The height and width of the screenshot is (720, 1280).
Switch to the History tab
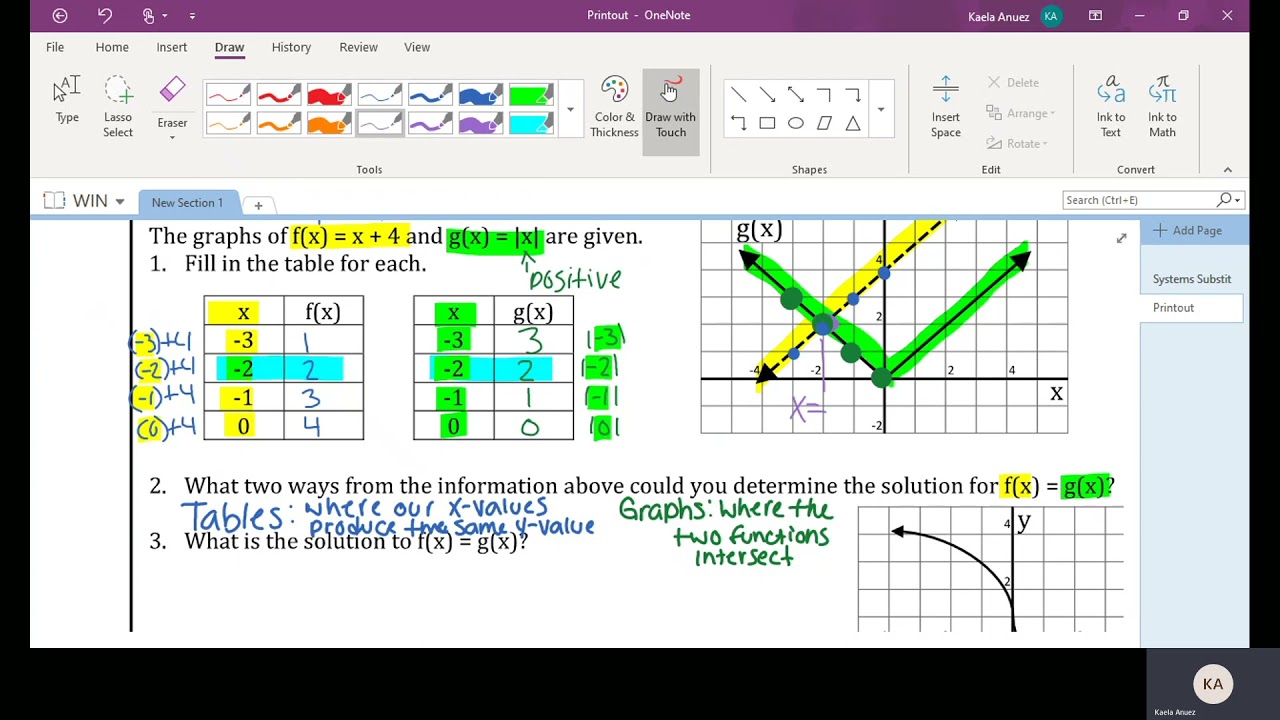click(291, 47)
